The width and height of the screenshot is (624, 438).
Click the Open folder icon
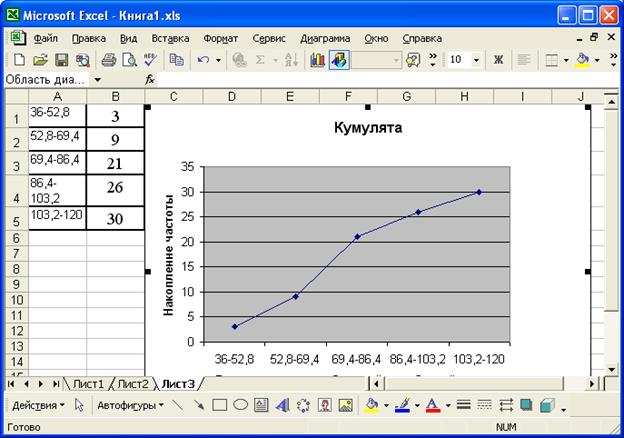[40, 60]
